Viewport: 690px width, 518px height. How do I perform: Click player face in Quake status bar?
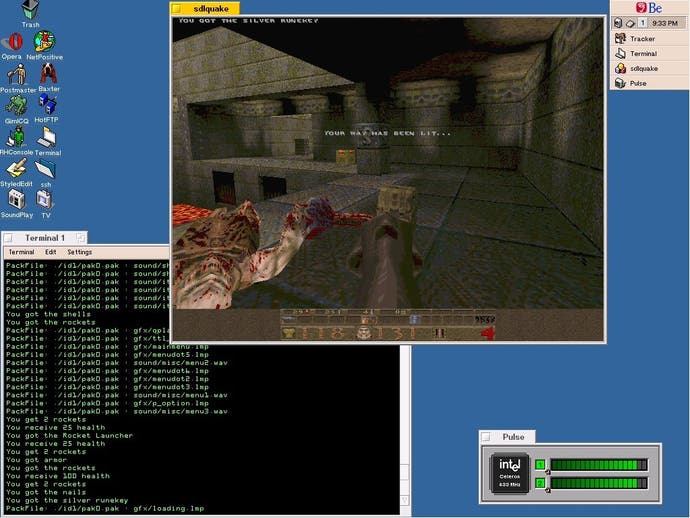(x=364, y=333)
